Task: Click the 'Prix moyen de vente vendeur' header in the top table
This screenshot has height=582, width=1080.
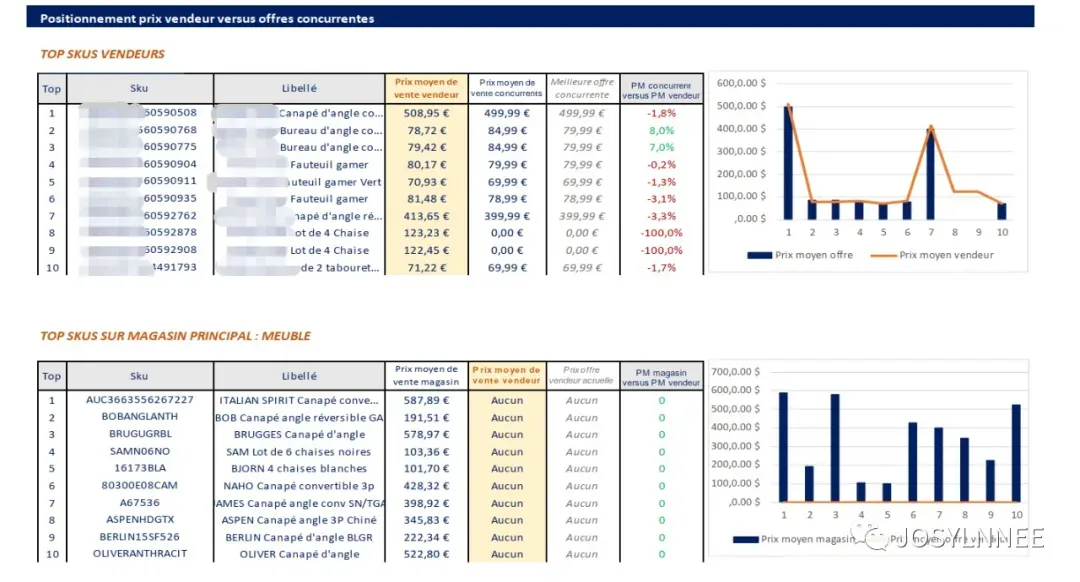Action: (x=426, y=88)
